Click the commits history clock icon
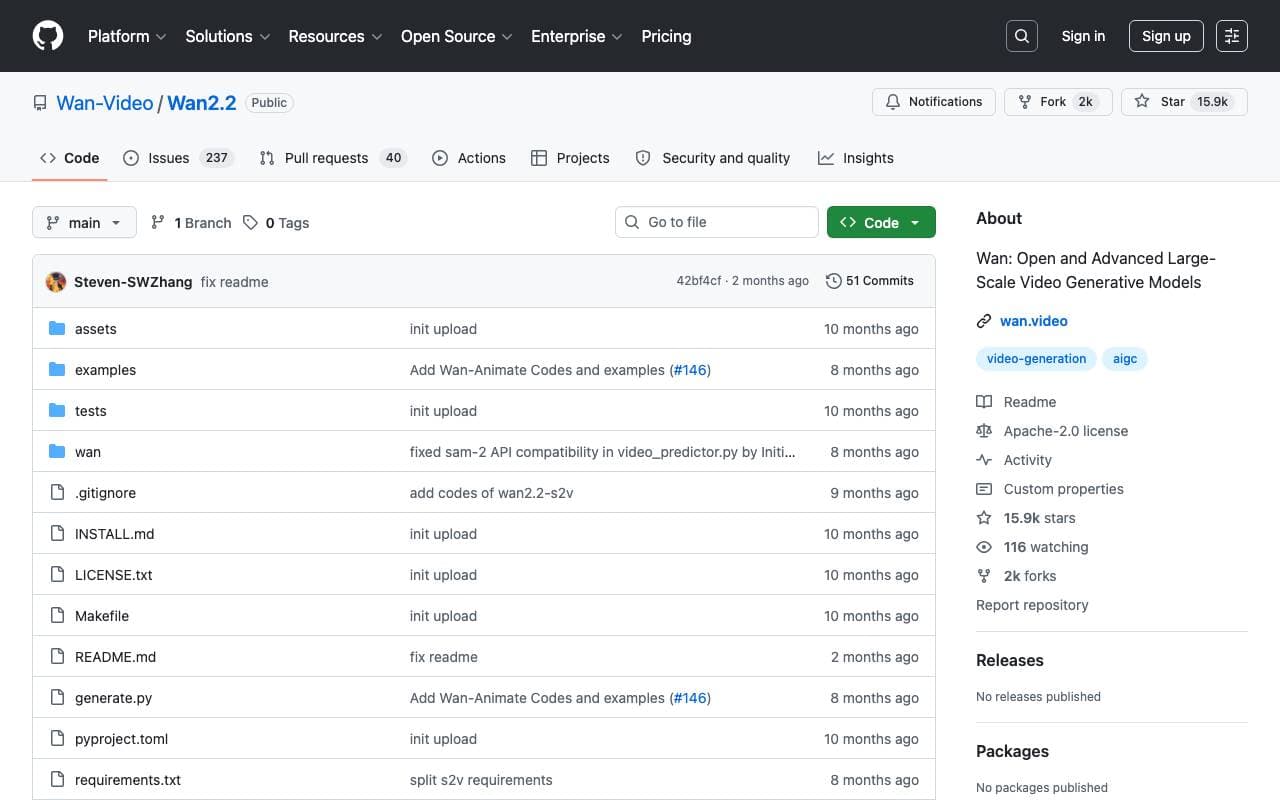Image resolution: width=1280 pixels, height=800 pixels. tap(833, 281)
